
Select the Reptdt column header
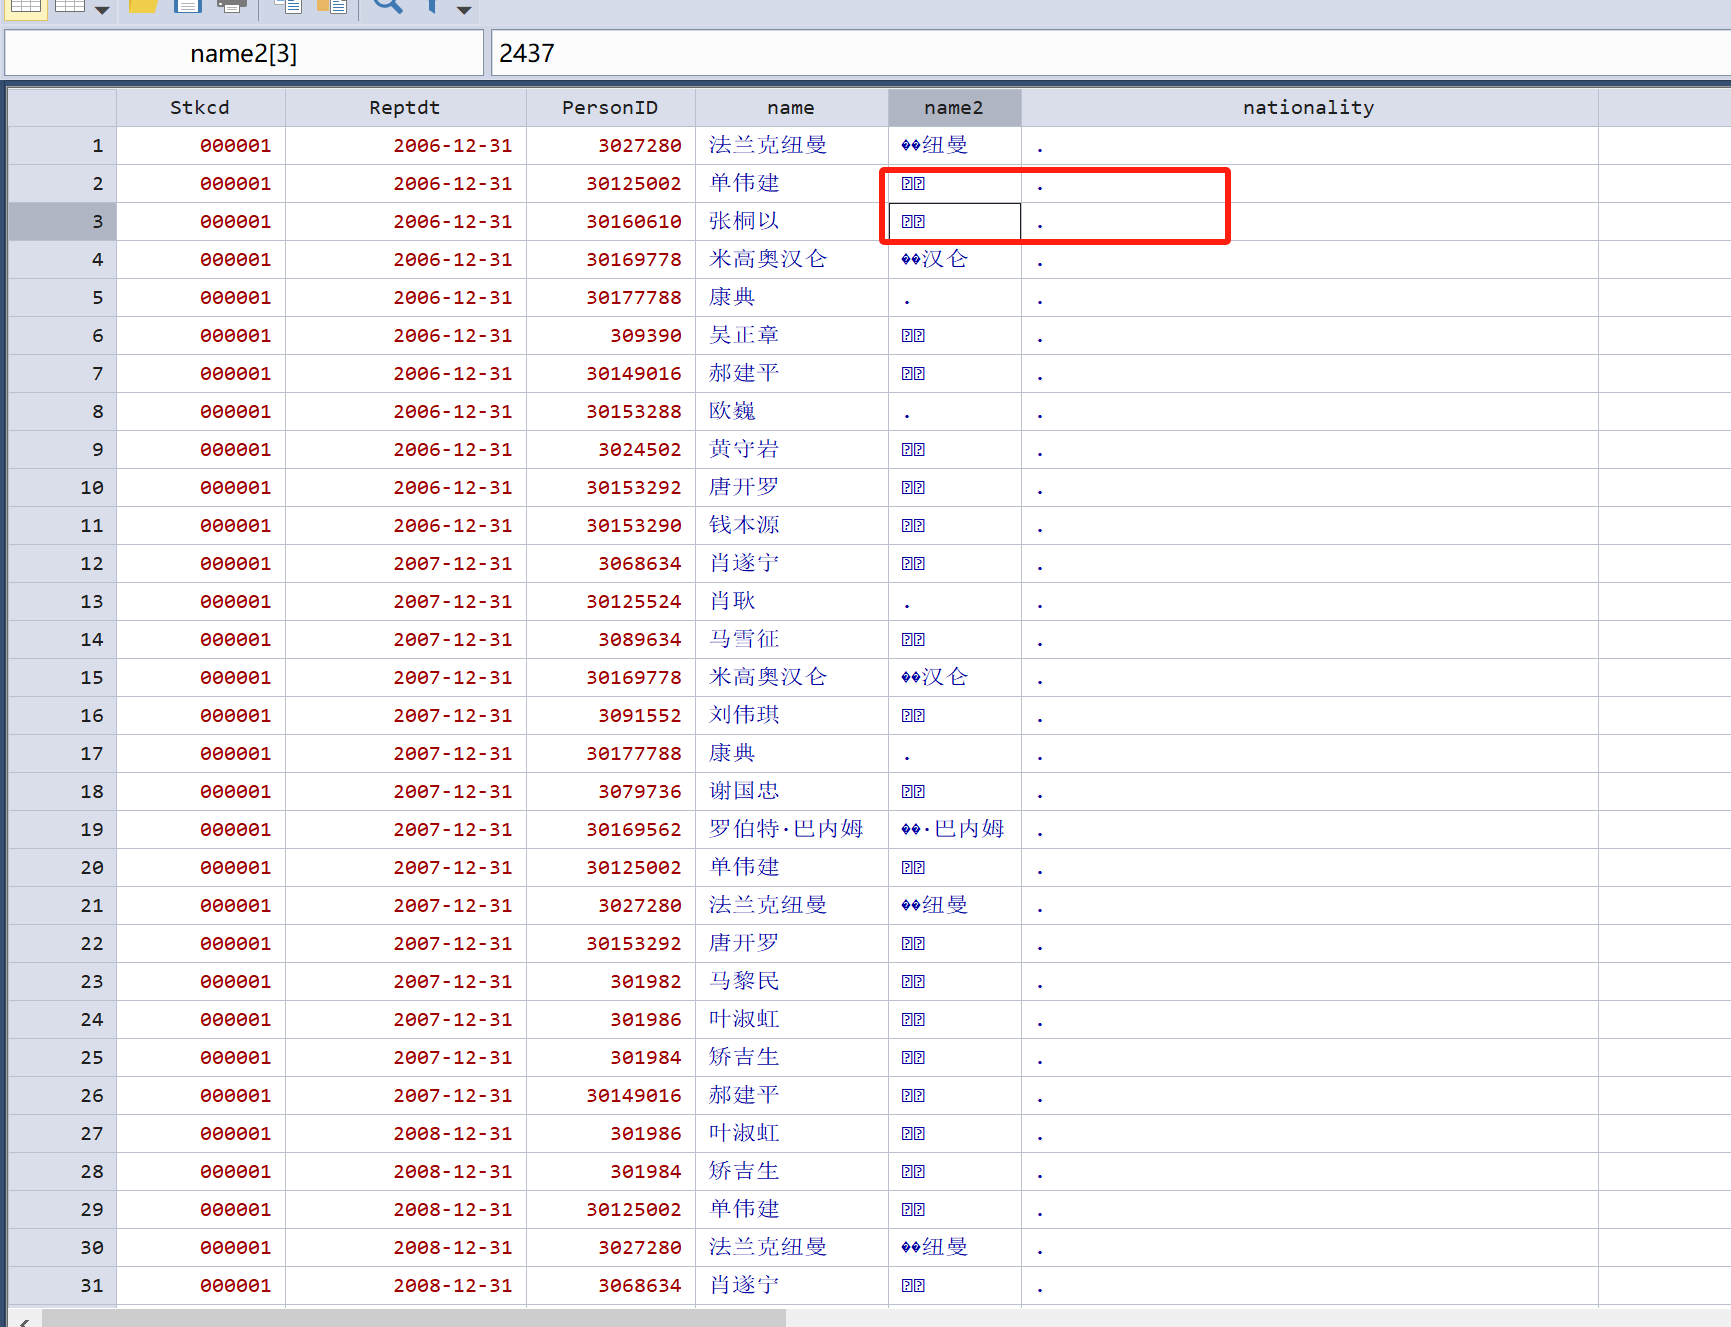point(405,108)
